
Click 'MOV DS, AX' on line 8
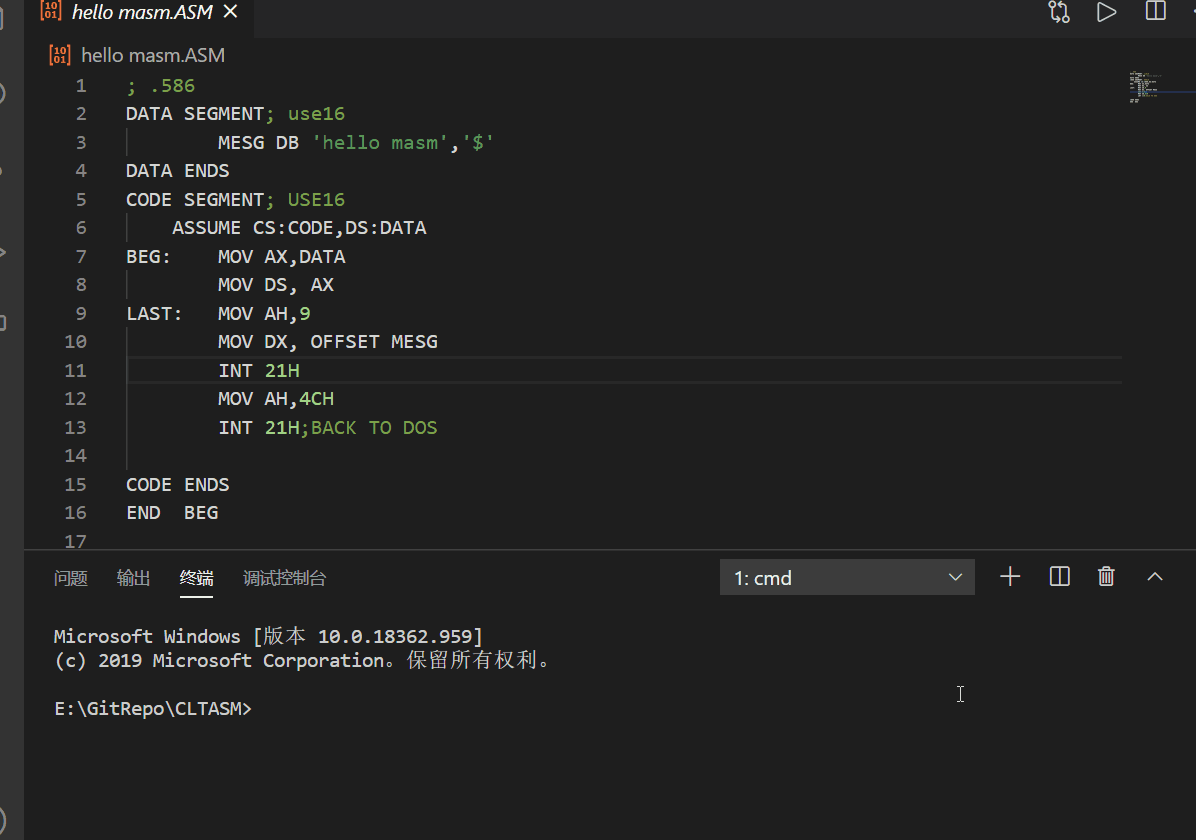pyautogui.click(x=276, y=285)
